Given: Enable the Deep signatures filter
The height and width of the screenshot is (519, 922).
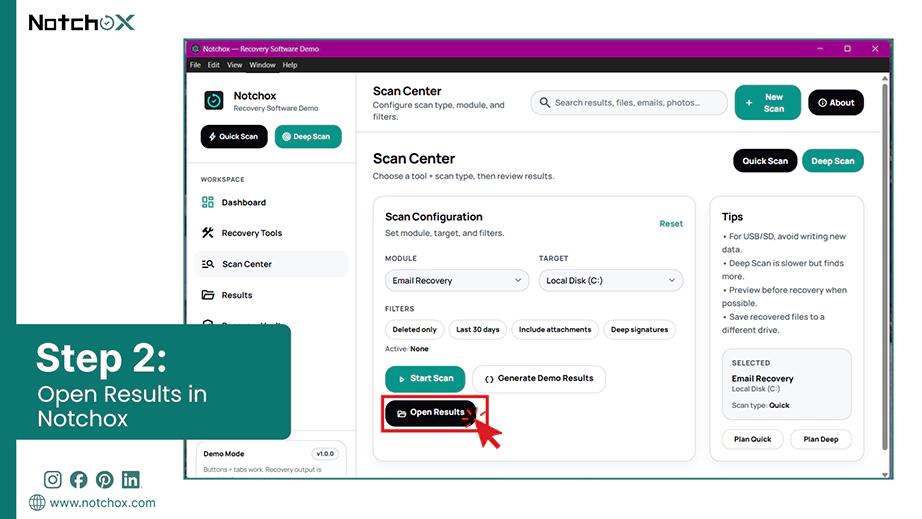Looking at the screenshot, I should point(639,330).
